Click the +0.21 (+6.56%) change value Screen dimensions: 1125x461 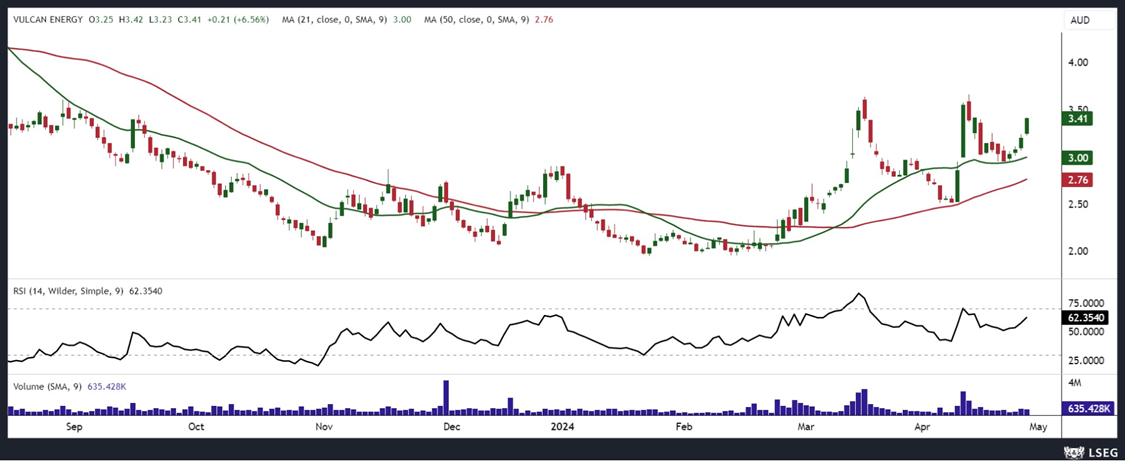240,20
